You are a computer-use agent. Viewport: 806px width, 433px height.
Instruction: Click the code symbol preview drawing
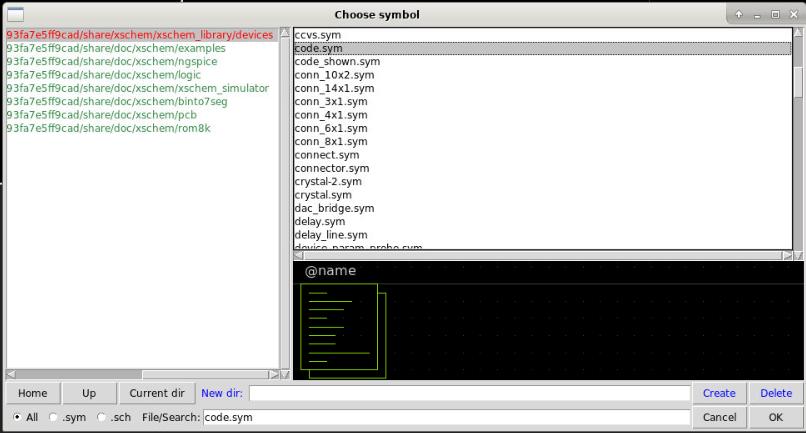(x=343, y=331)
